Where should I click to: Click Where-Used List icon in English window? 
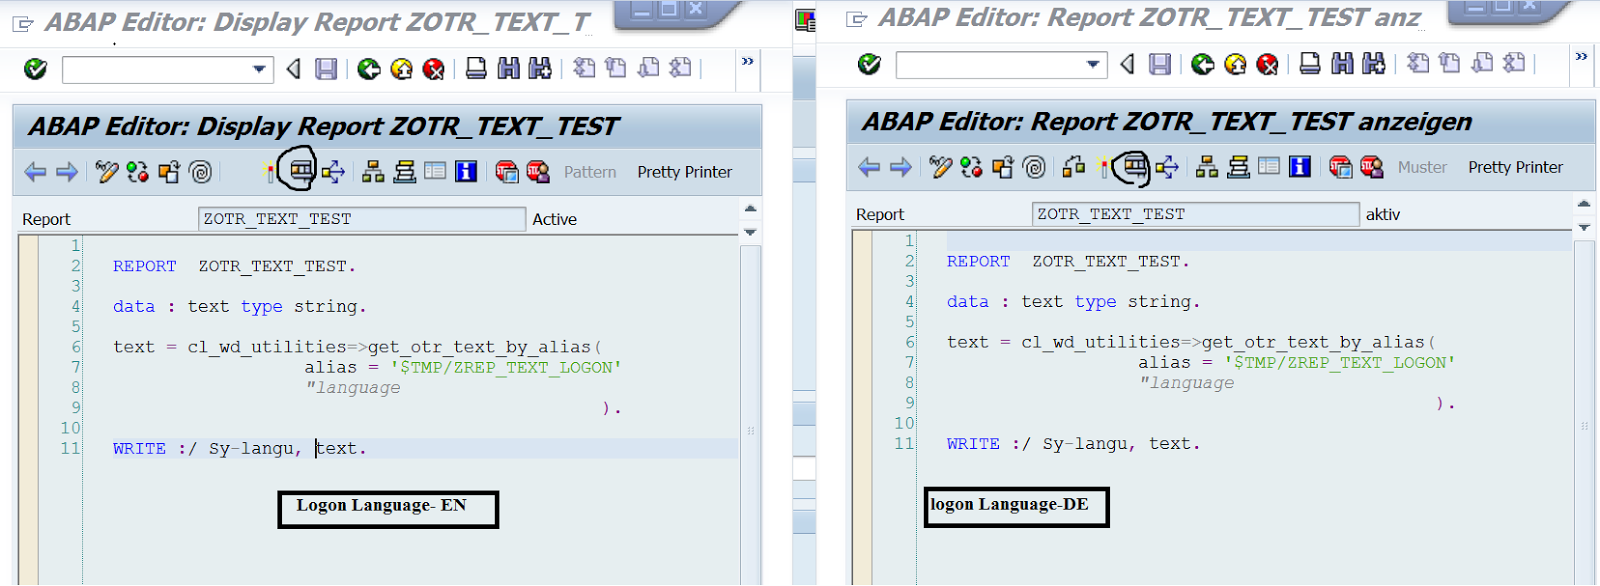point(333,172)
